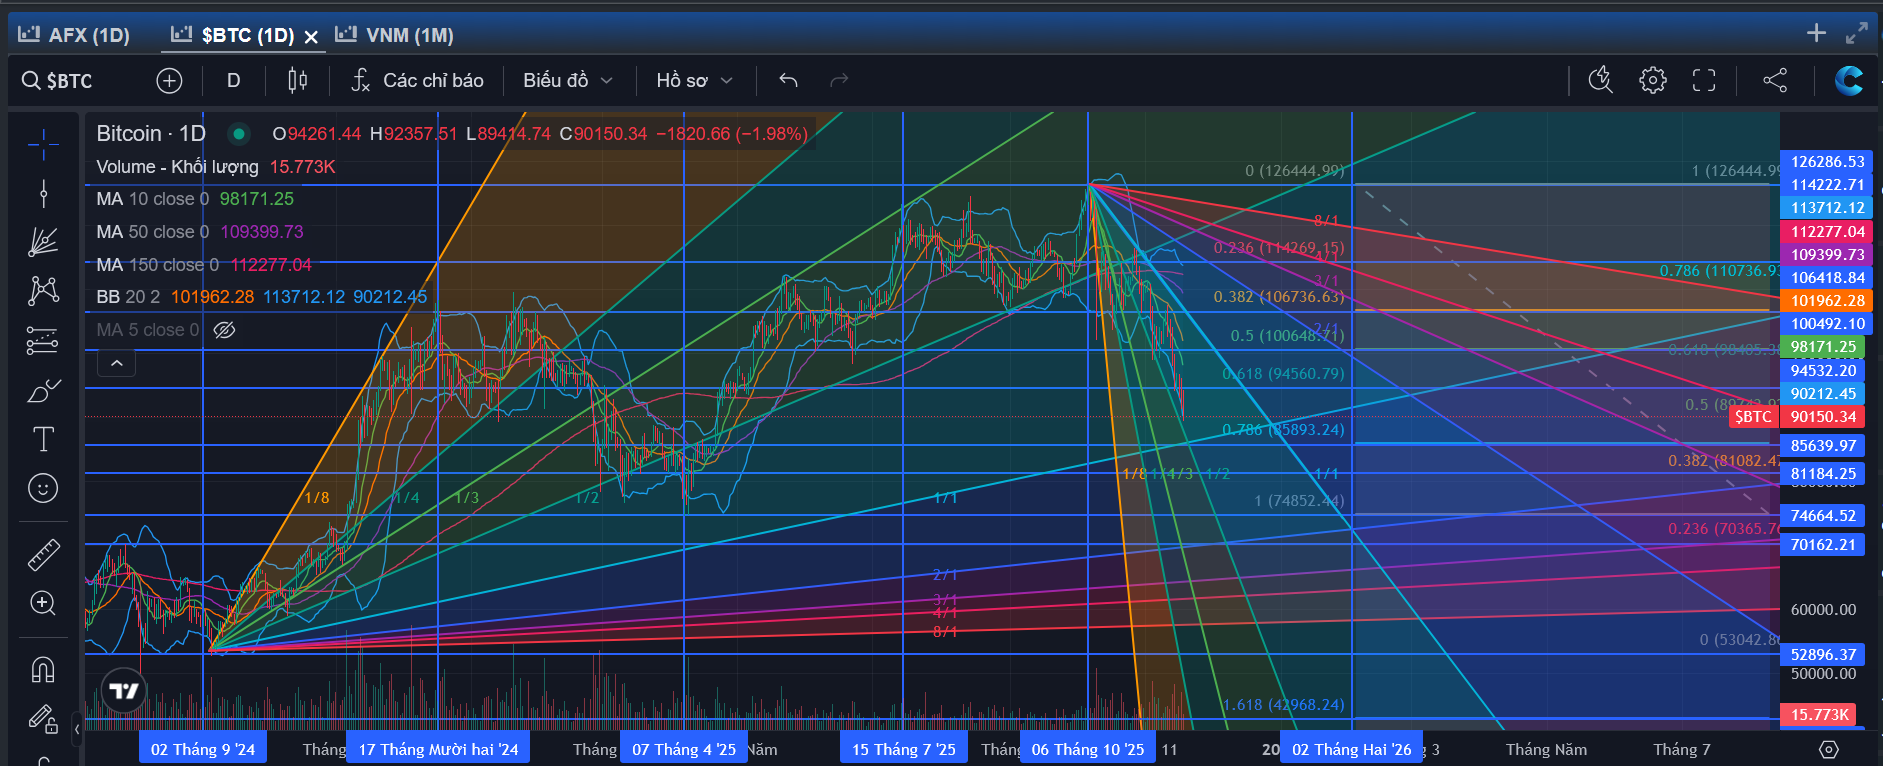Click the 07 Tháng 4 '25 date marker
This screenshot has width=1883, height=766.
point(684,749)
